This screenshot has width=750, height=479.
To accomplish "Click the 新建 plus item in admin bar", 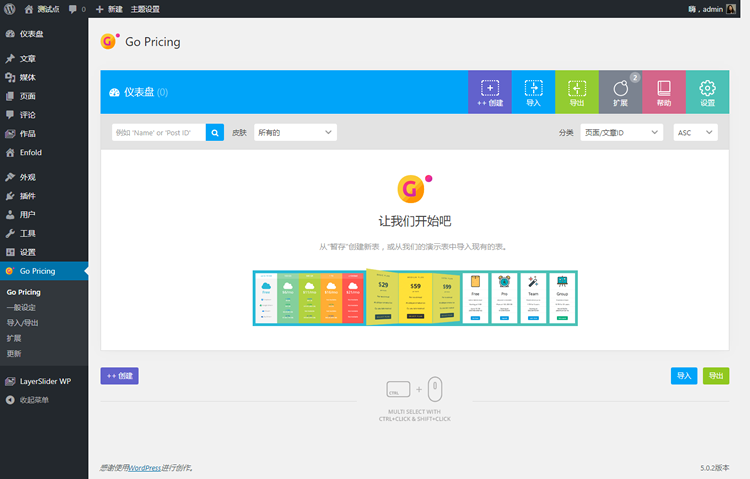I will point(109,9).
